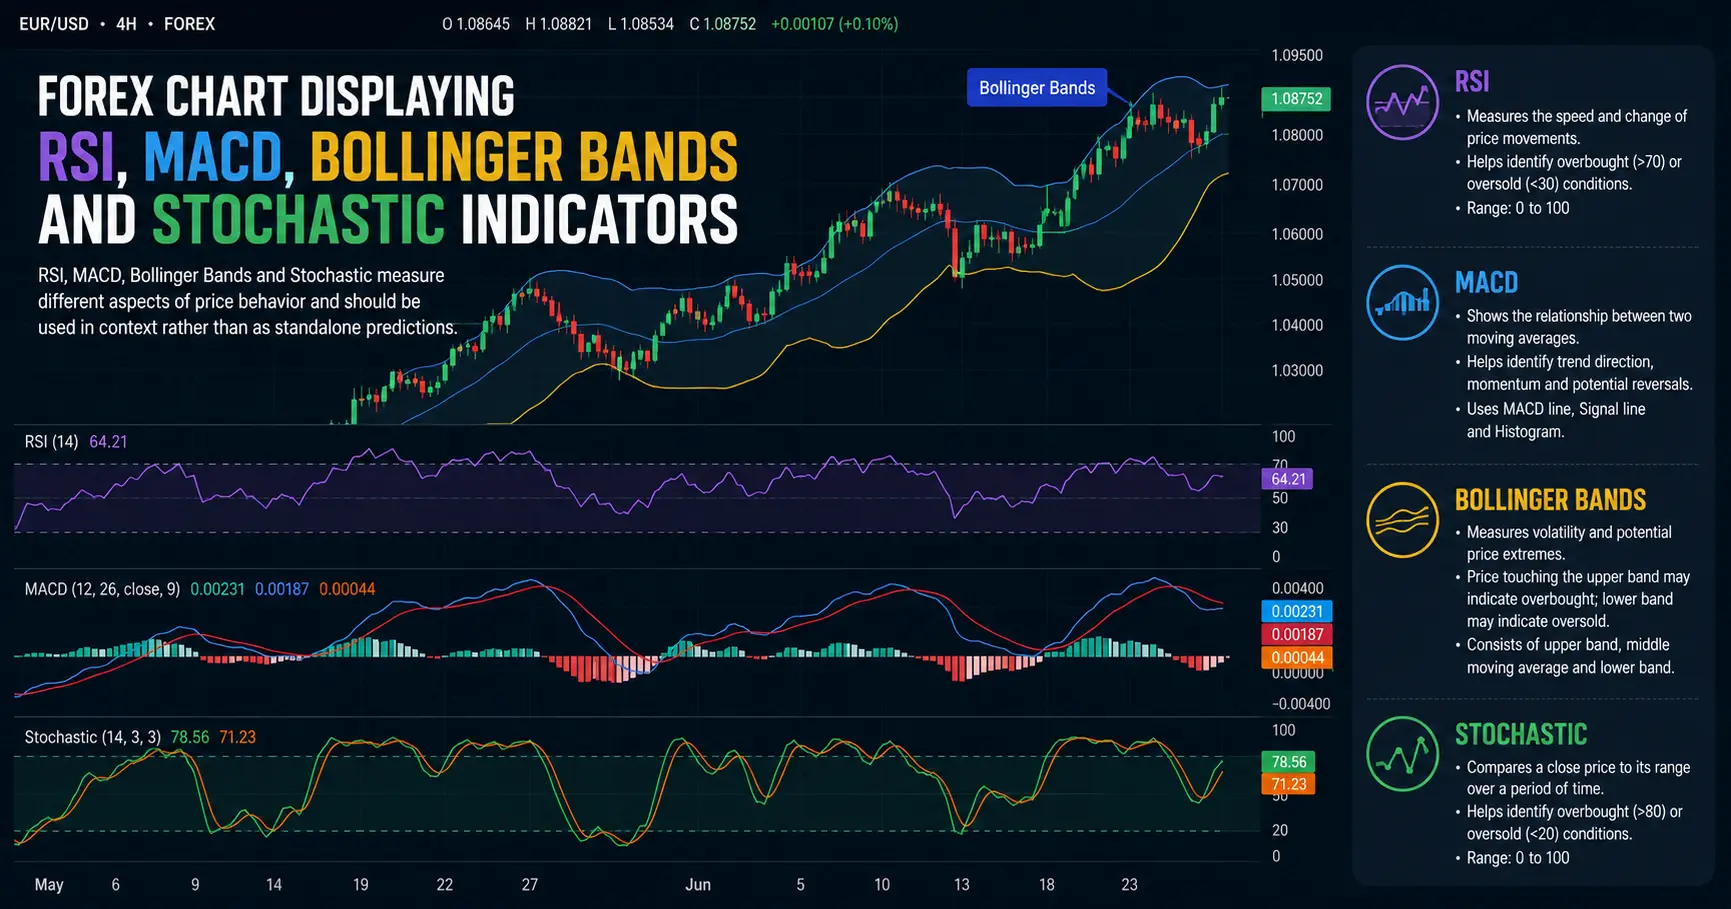The height and width of the screenshot is (909, 1731).
Task: Click the green 1.08752 current price tag
Action: pos(1296,99)
